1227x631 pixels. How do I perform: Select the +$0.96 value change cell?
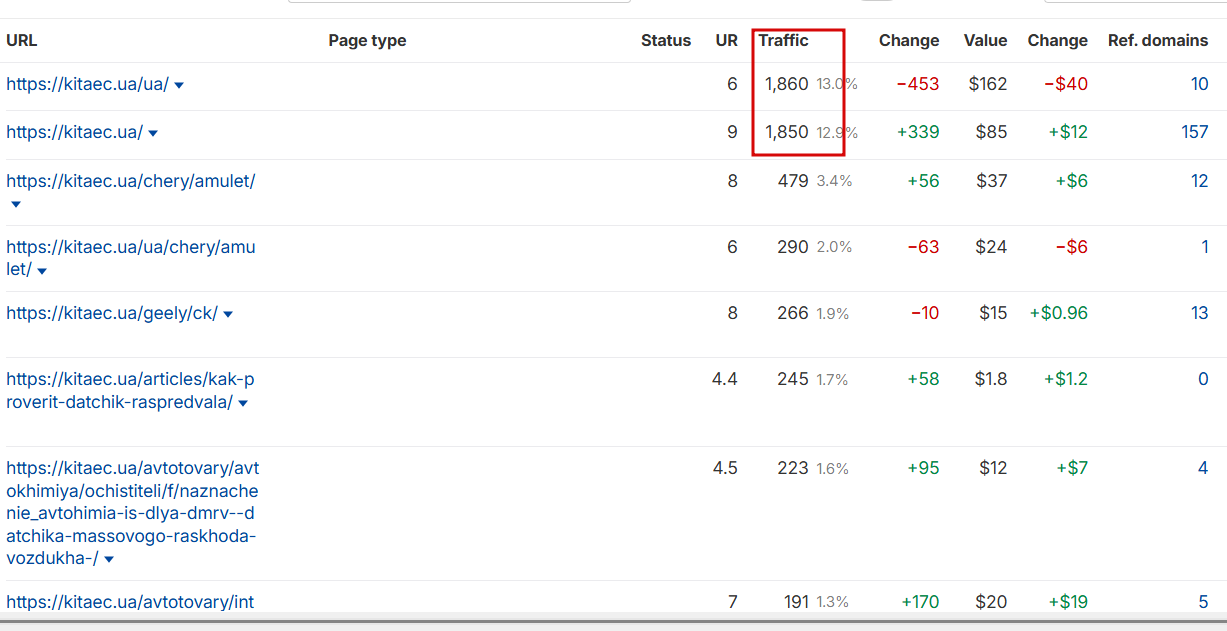(1058, 313)
